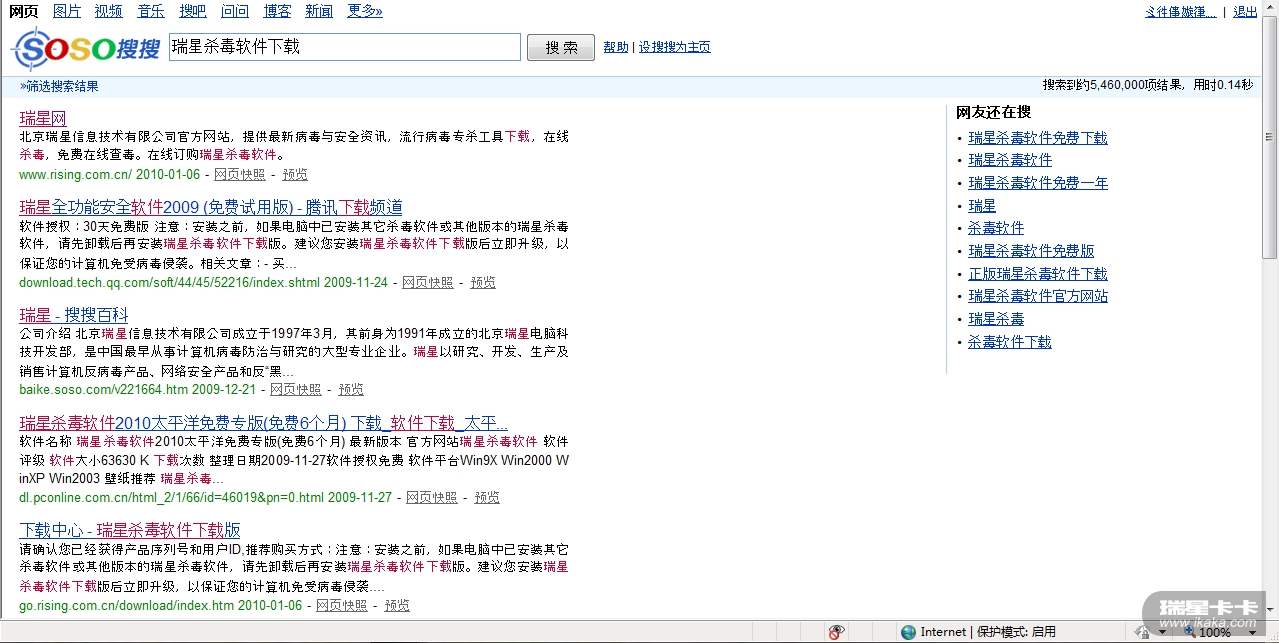Open 瑞星杀毒软件2010太平洋免费专版 result
1279x643 pixels.
click(264, 422)
